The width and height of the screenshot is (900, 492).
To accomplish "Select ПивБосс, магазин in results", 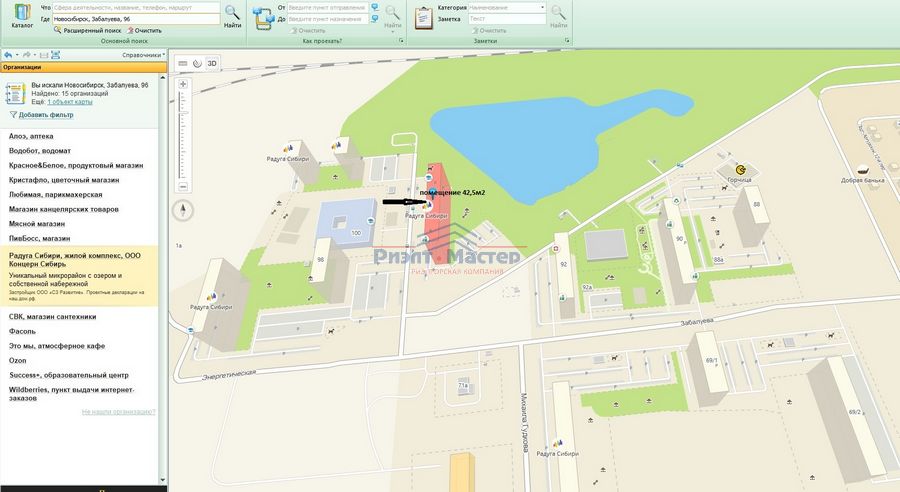I will point(39,238).
